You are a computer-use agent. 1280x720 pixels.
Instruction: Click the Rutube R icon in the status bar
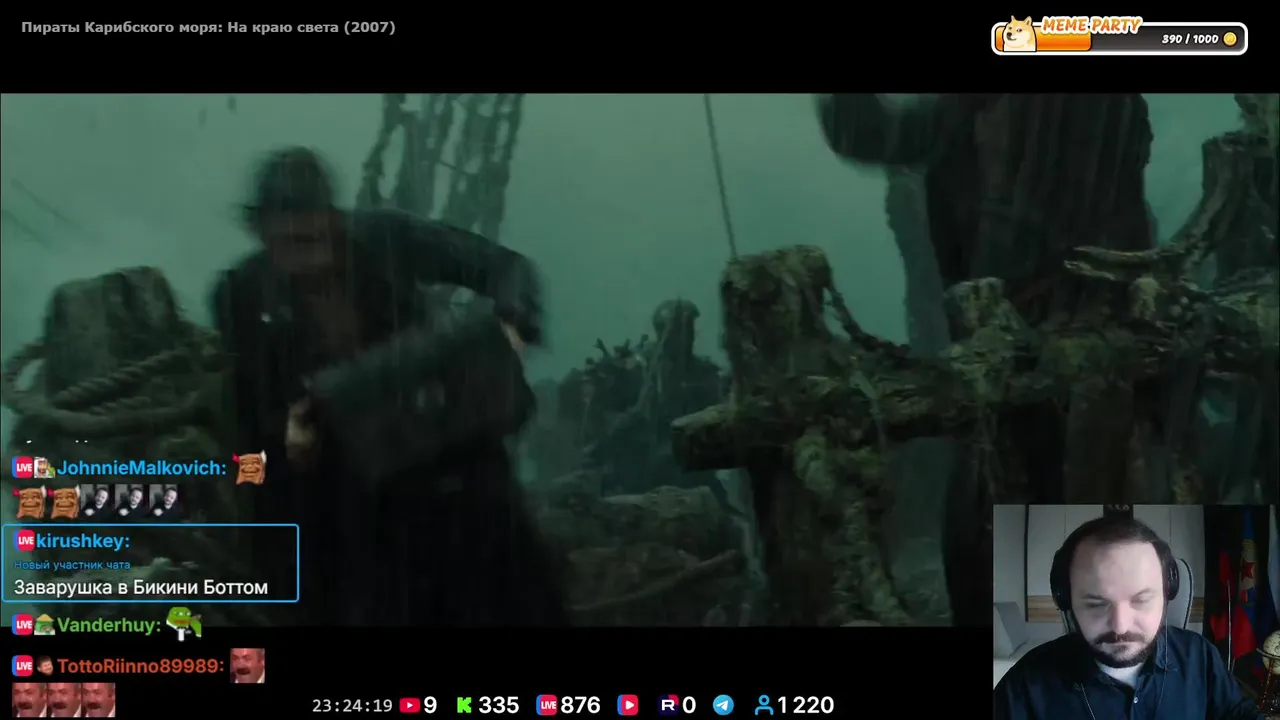(669, 705)
